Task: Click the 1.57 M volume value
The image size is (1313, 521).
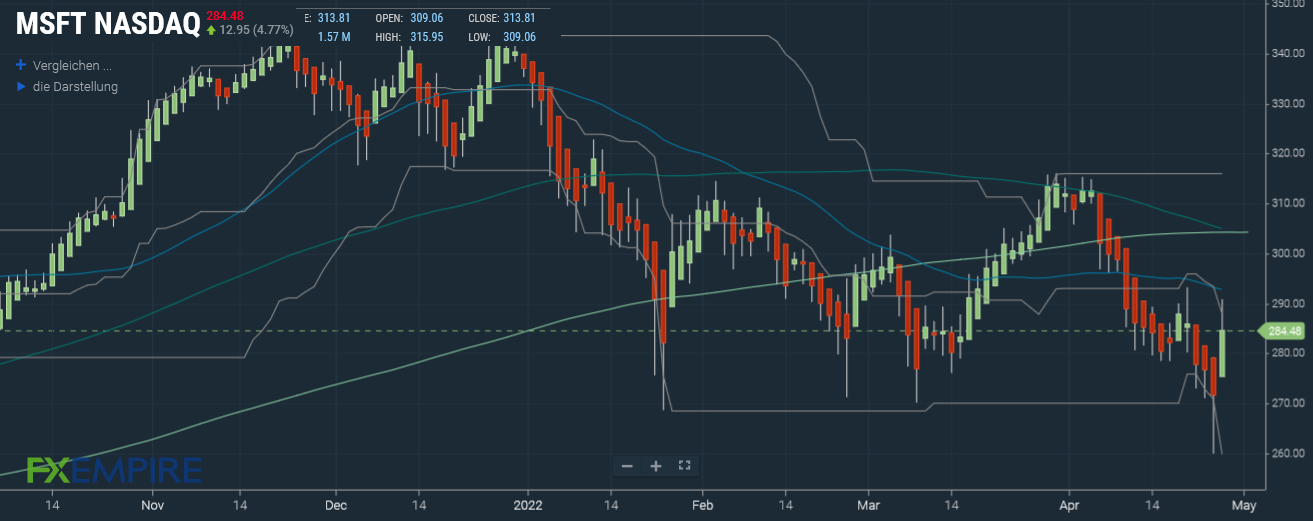Action: click(334, 37)
